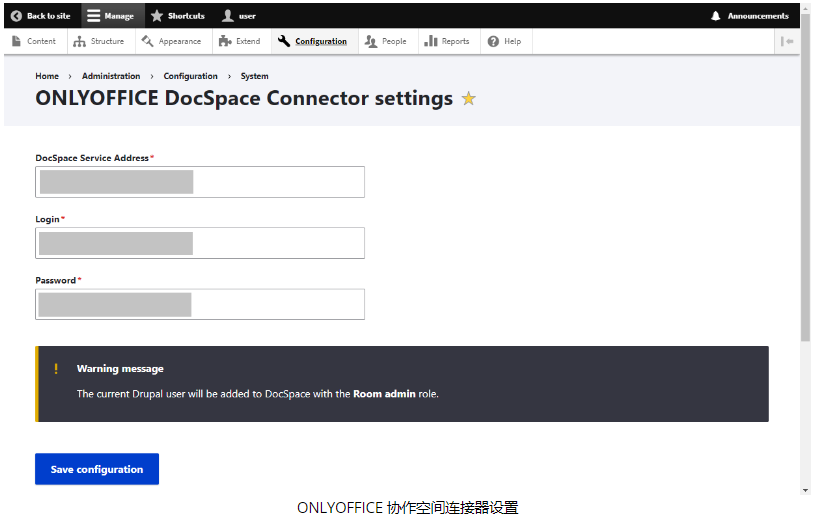
Task: Click the ONLYOFFICE DocSpace Connector settings title
Action: tap(244, 98)
